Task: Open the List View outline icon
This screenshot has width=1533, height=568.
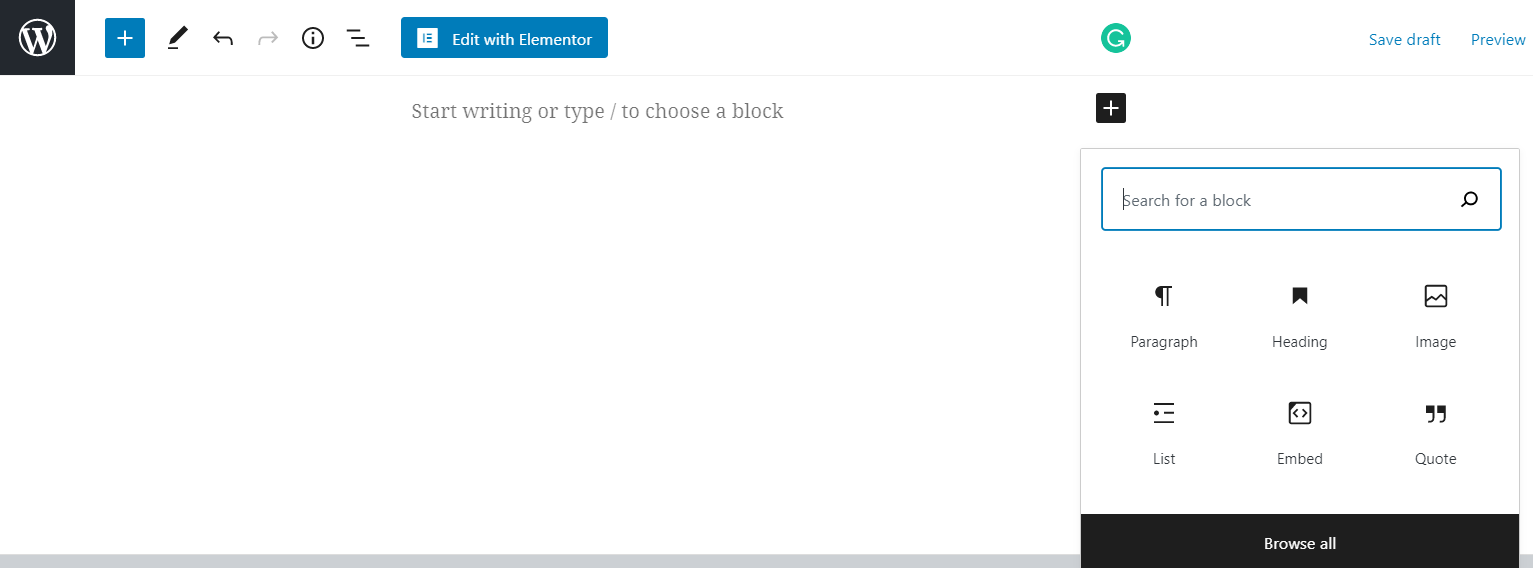Action: tap(358, 39)
